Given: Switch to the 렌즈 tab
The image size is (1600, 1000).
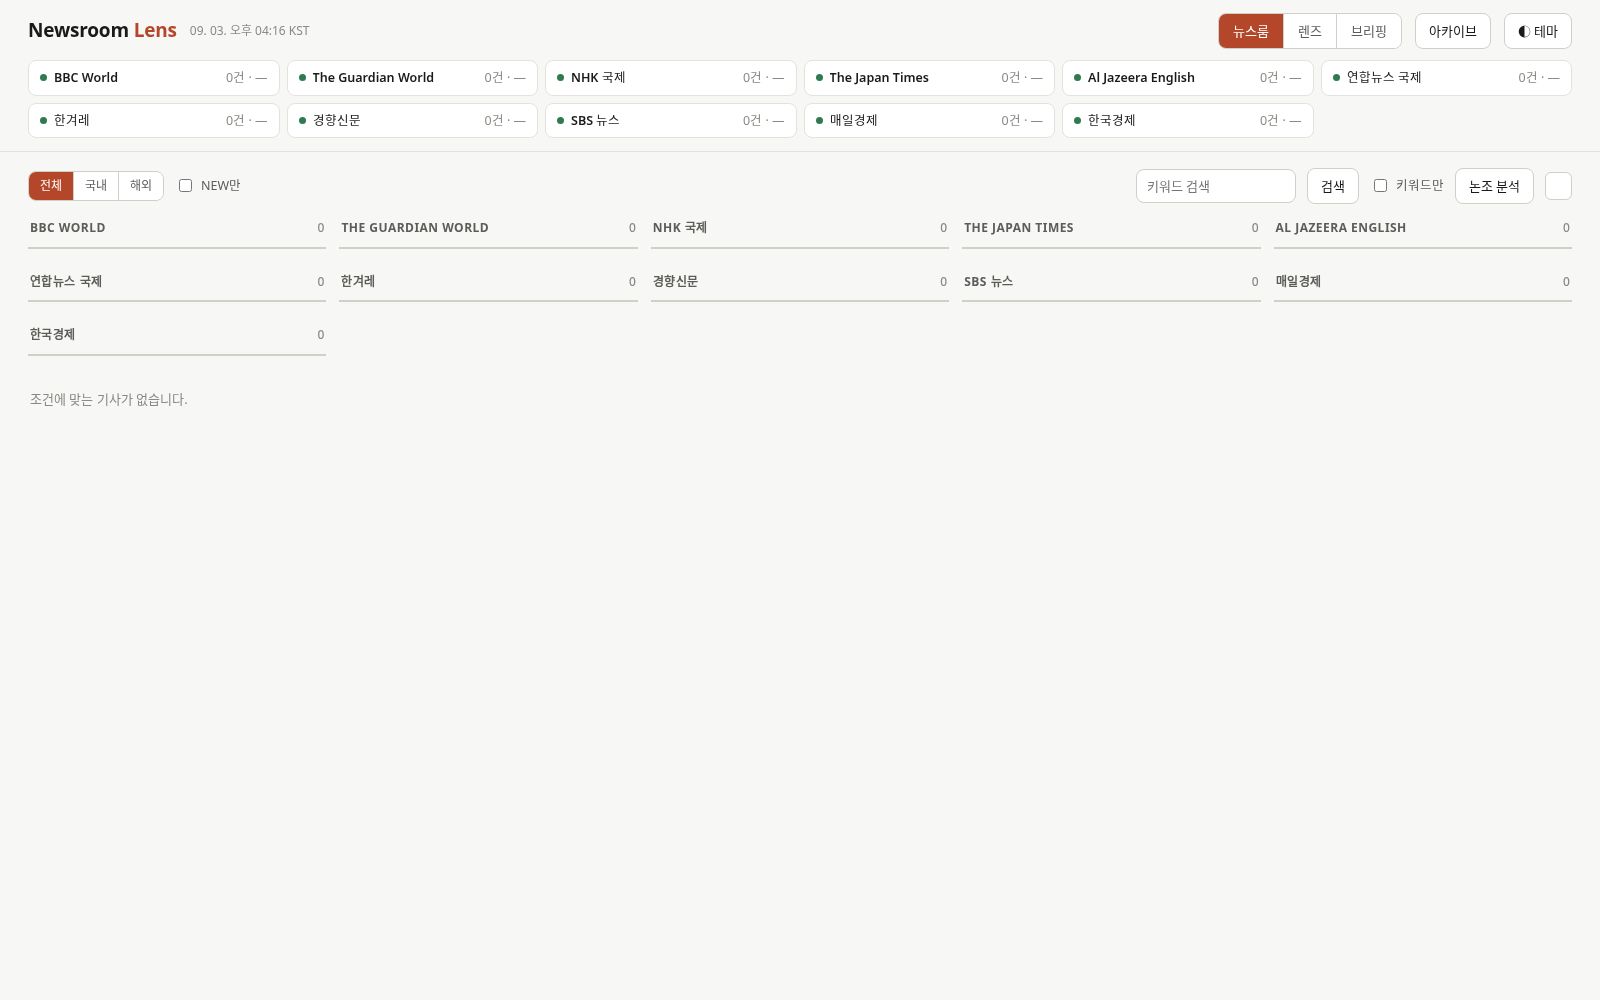Looking at the screenshot, I should pos(1310,31).
